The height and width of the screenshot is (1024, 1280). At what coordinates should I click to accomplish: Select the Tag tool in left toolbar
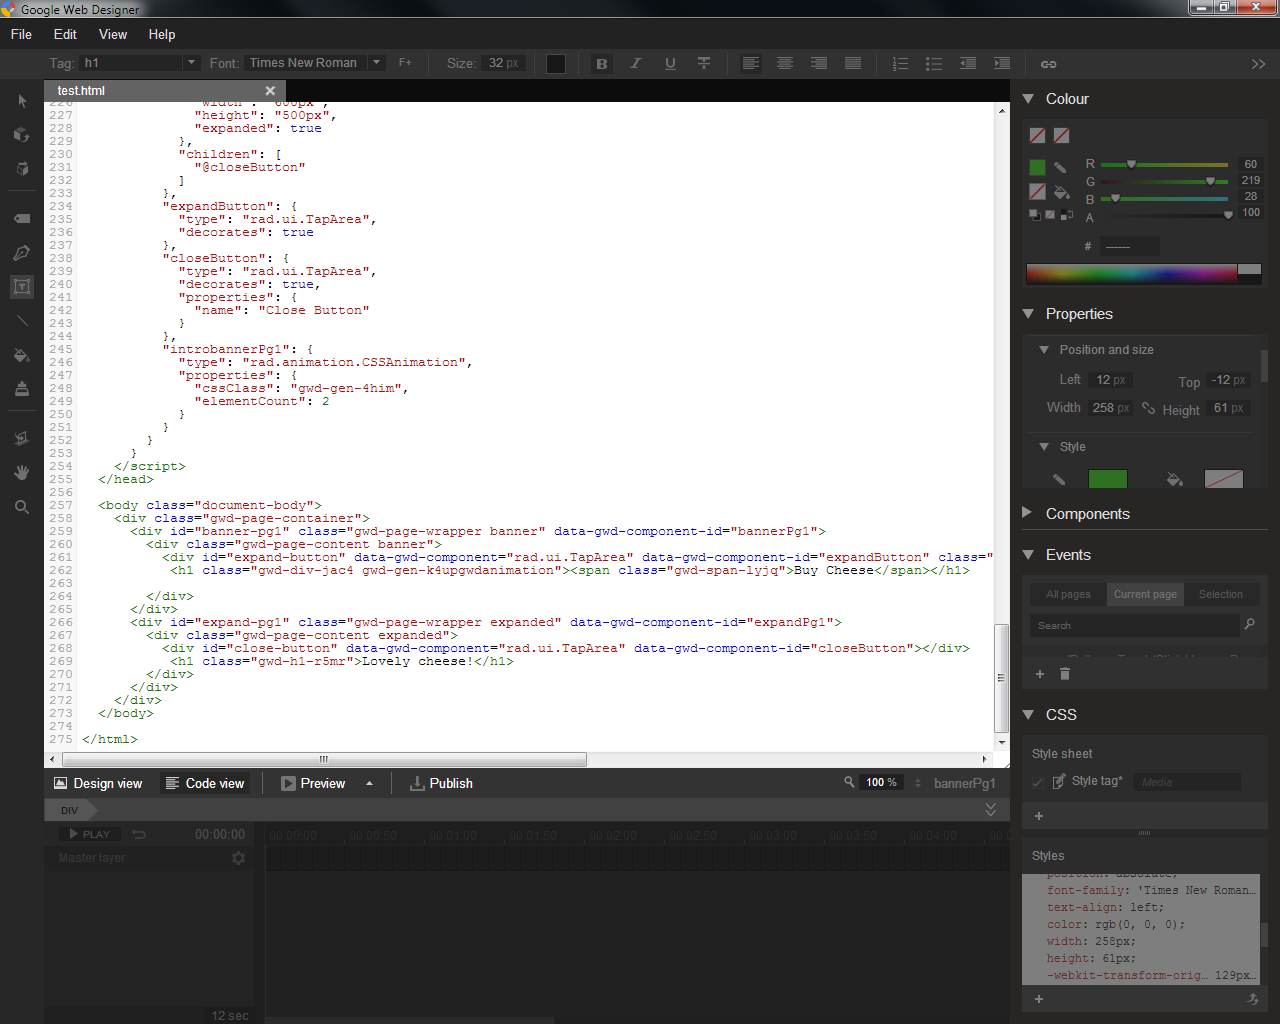point(21,218)
